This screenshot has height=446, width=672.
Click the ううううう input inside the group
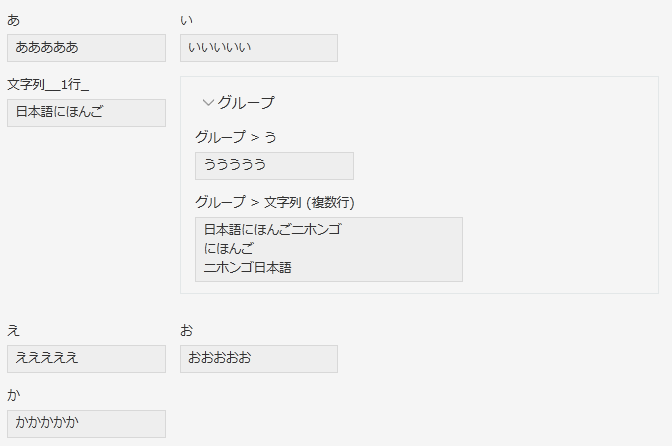pyautogui.click(x=274, y=166)
